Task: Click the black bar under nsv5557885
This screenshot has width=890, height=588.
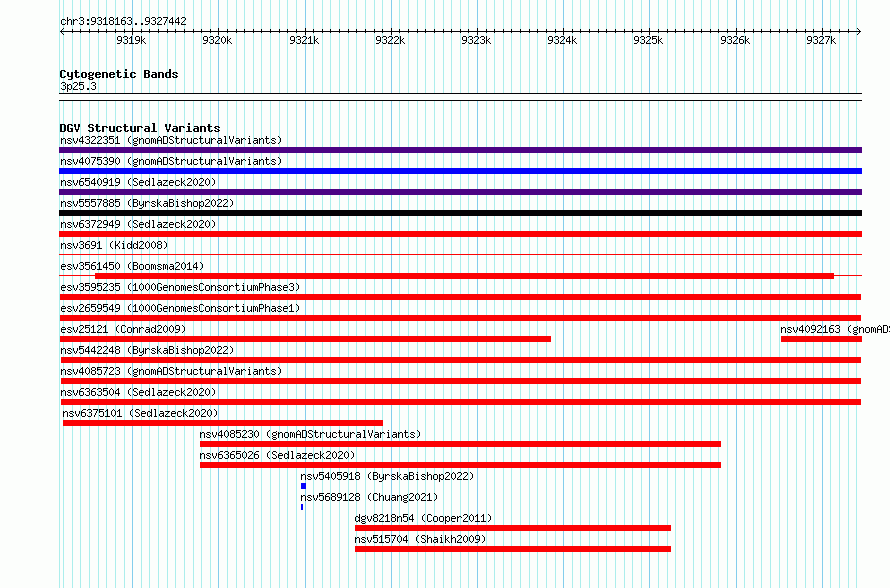Action: [x=460, y=213]
